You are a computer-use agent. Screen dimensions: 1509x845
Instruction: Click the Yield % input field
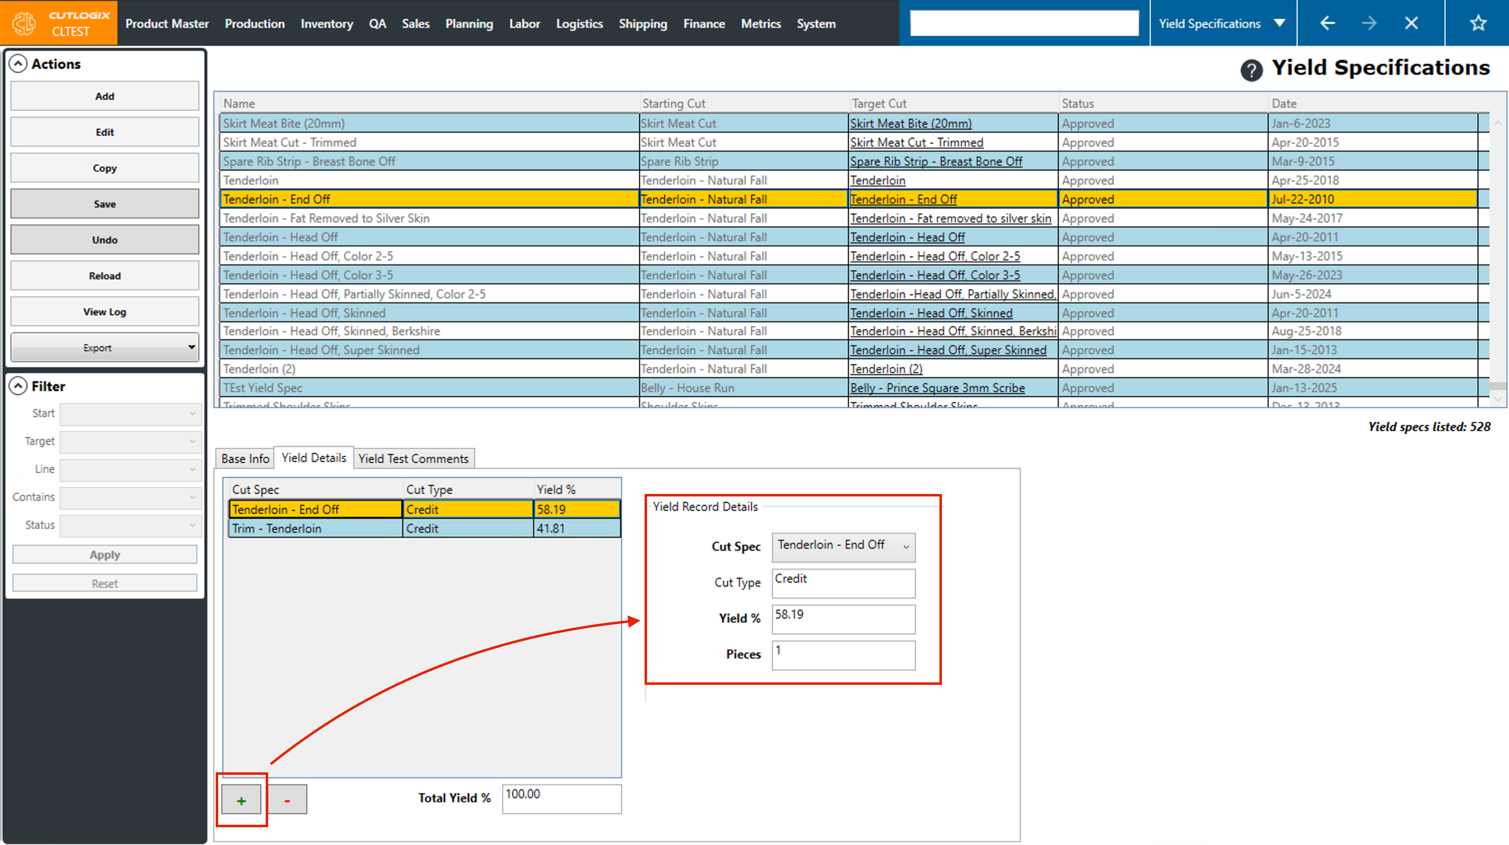(x=842, y=618)
